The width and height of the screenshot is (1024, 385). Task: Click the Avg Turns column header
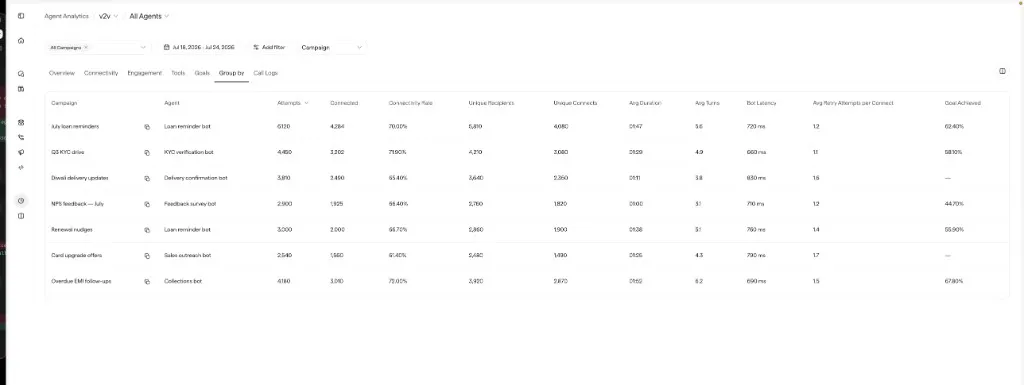(x=708, y=103)
